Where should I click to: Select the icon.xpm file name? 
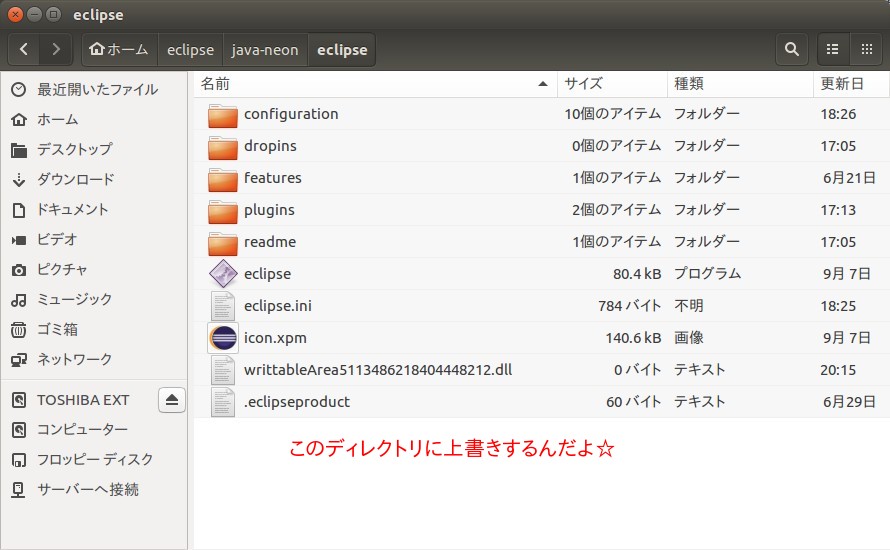tap(275, 338)
